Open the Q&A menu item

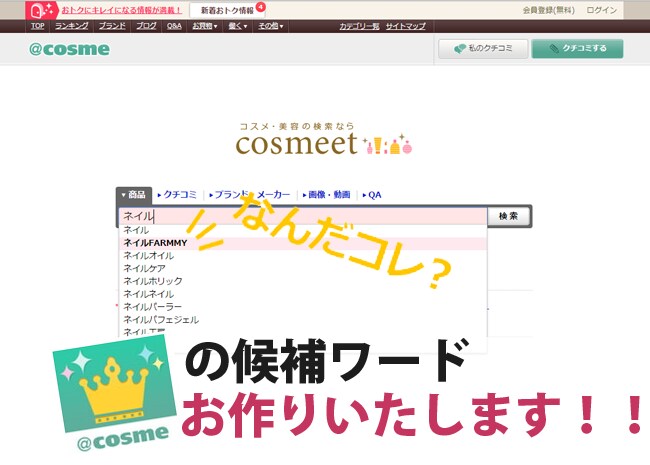tap(174, 26)
